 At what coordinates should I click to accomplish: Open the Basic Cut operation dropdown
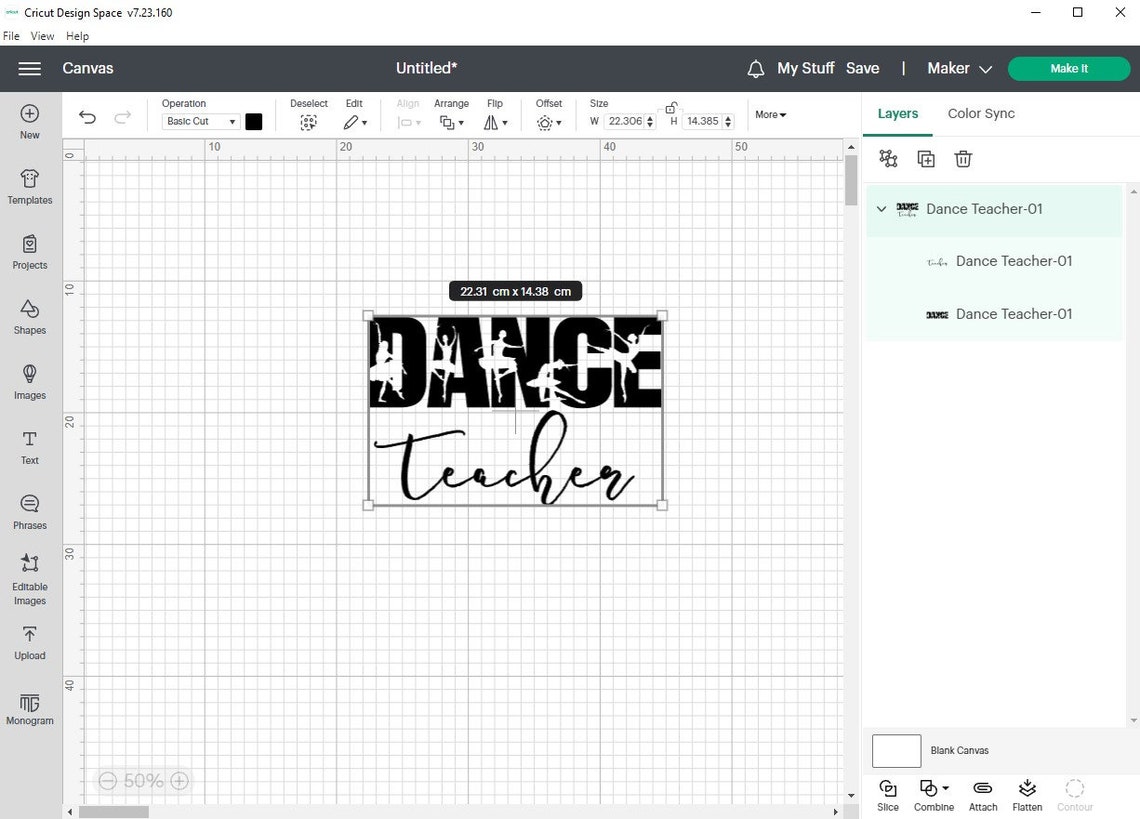tap(199, 121)
